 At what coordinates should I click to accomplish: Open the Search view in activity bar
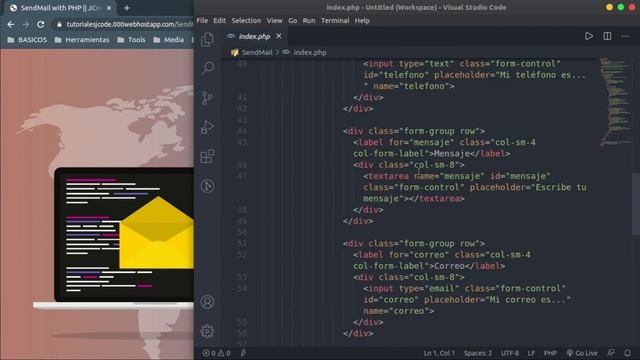207,68
